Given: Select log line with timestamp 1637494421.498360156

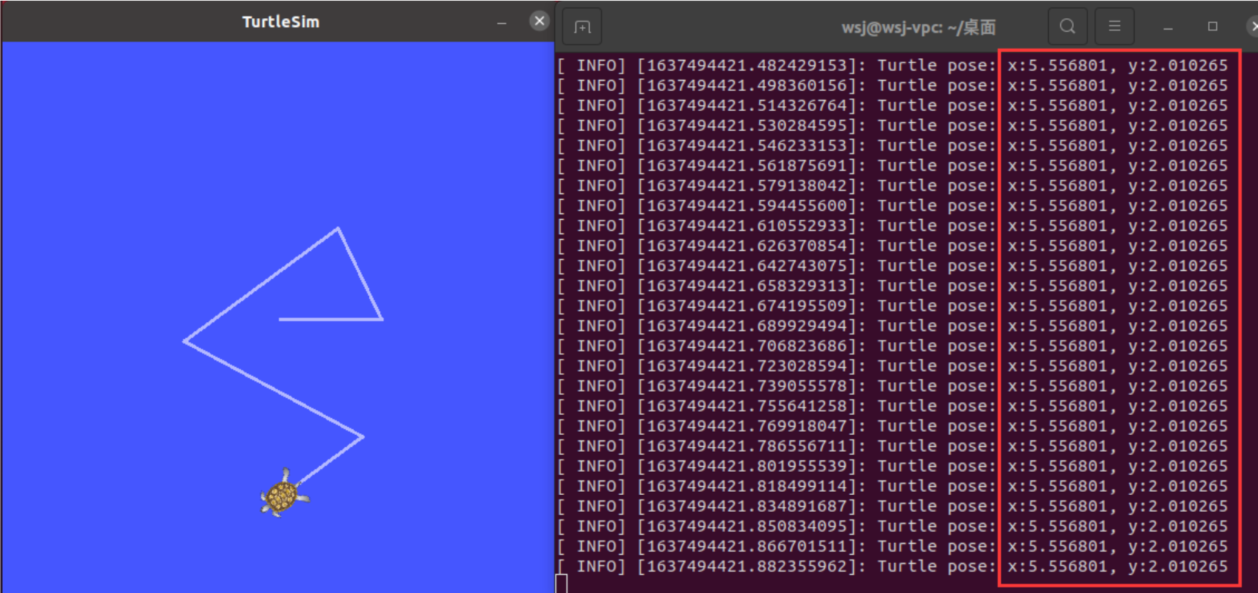Looking at the screenshot, I should (x=893, y=86).
